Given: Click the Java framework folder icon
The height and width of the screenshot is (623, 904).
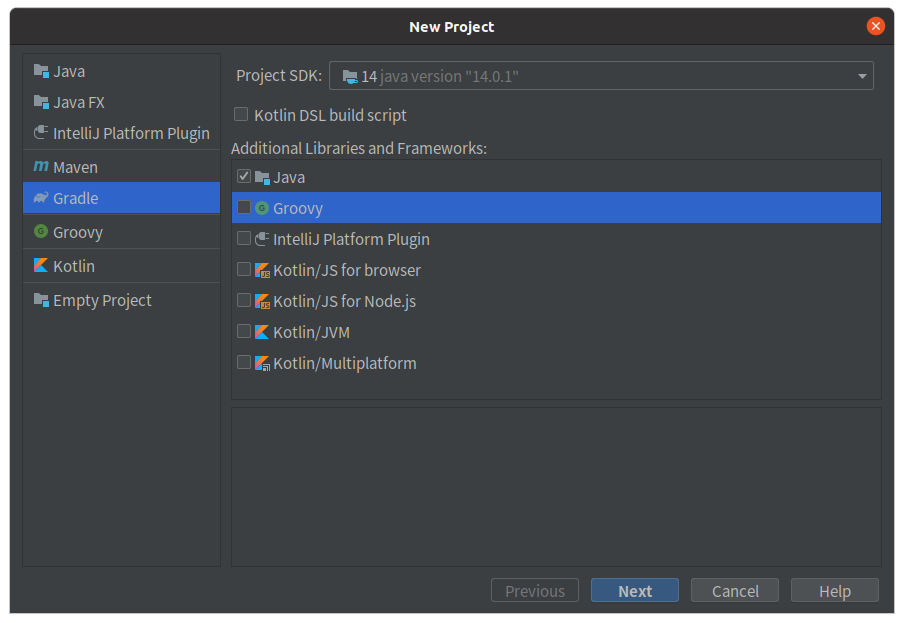Looking at the screenshot, I should [x=262, y=178].
